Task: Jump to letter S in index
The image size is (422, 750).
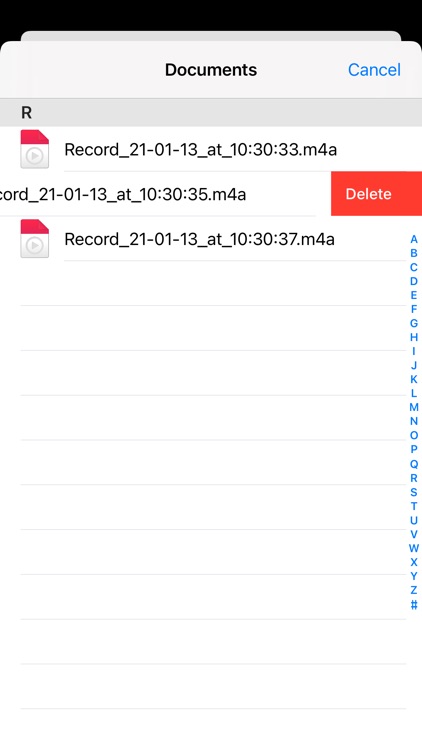Action: [x=414, y=492]
